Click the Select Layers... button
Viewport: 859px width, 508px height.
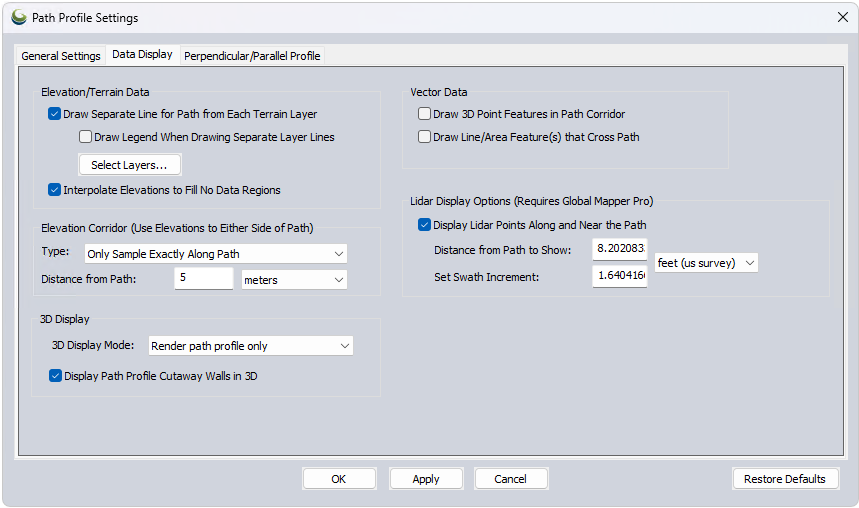(130, 165)
